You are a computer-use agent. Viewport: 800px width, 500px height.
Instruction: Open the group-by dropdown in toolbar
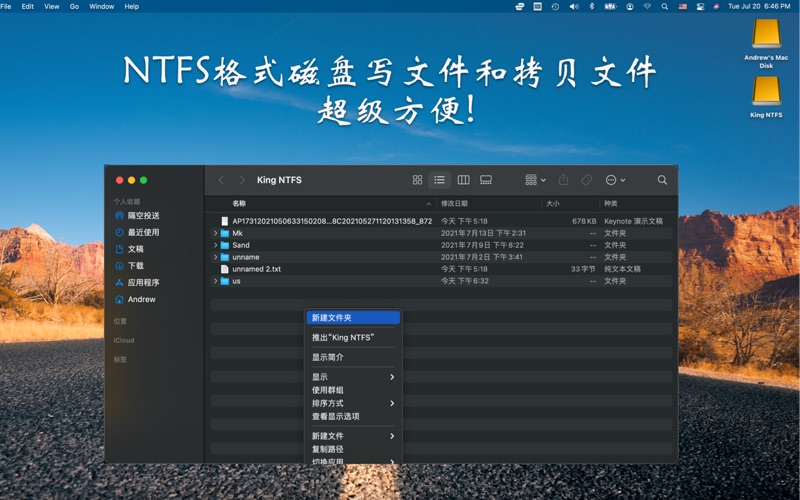[x=536, y=180]
